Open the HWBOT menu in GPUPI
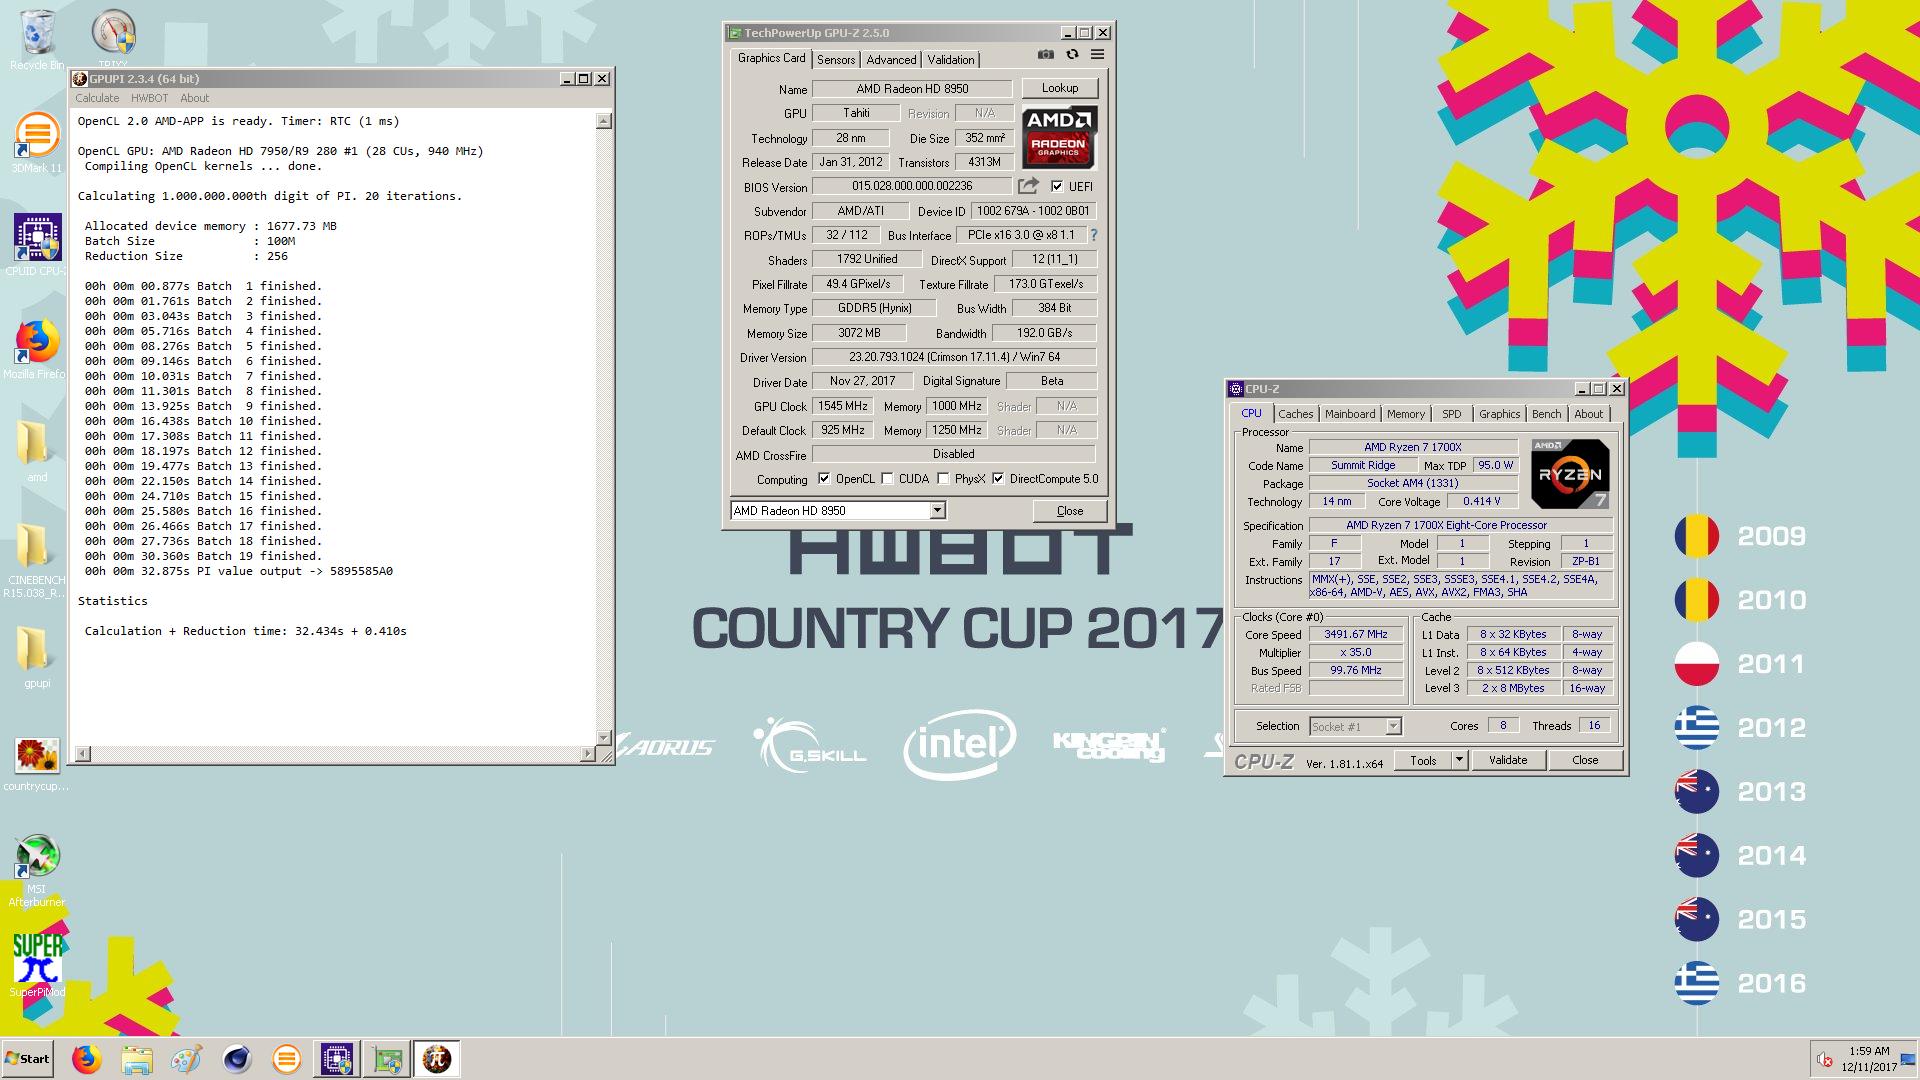1920x1080 pixels. pyautogui.click(x=149, y=98)
